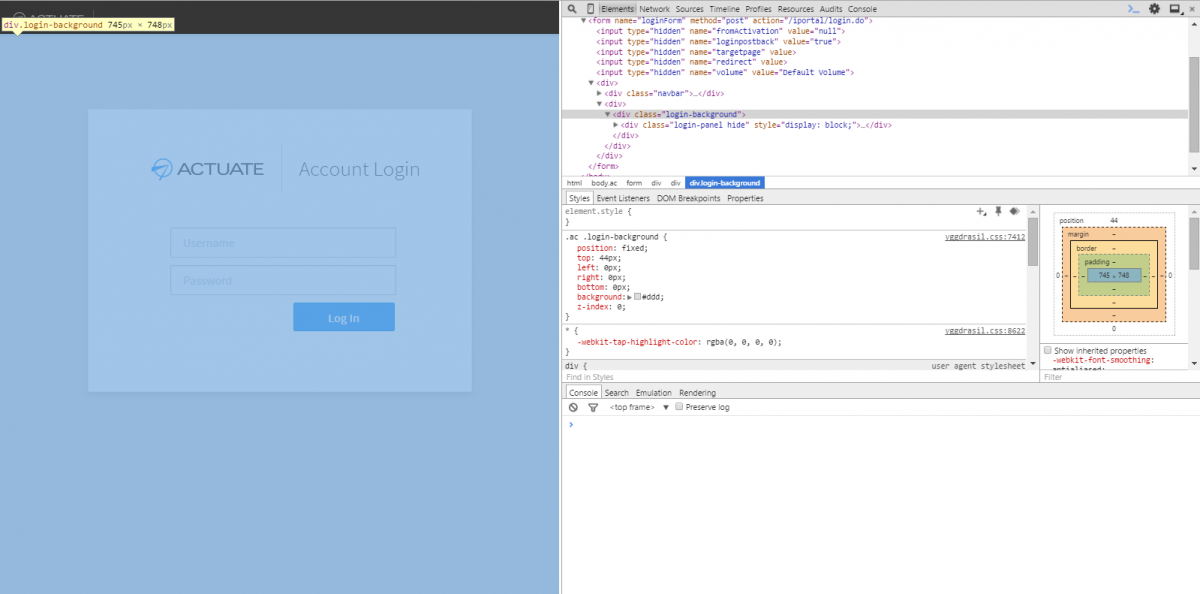Open DevTools settings gear

(1154, 8)
